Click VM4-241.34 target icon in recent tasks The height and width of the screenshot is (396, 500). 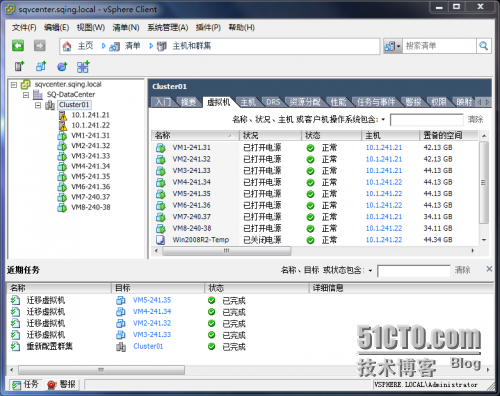[x=121, y=312]
